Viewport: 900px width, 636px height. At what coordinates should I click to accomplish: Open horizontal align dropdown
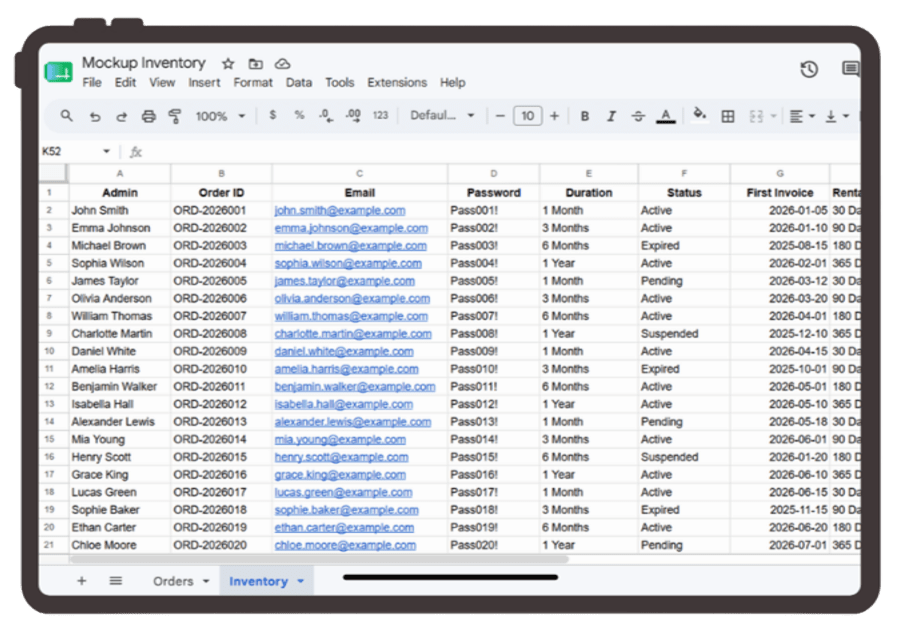tap(802, 117)
